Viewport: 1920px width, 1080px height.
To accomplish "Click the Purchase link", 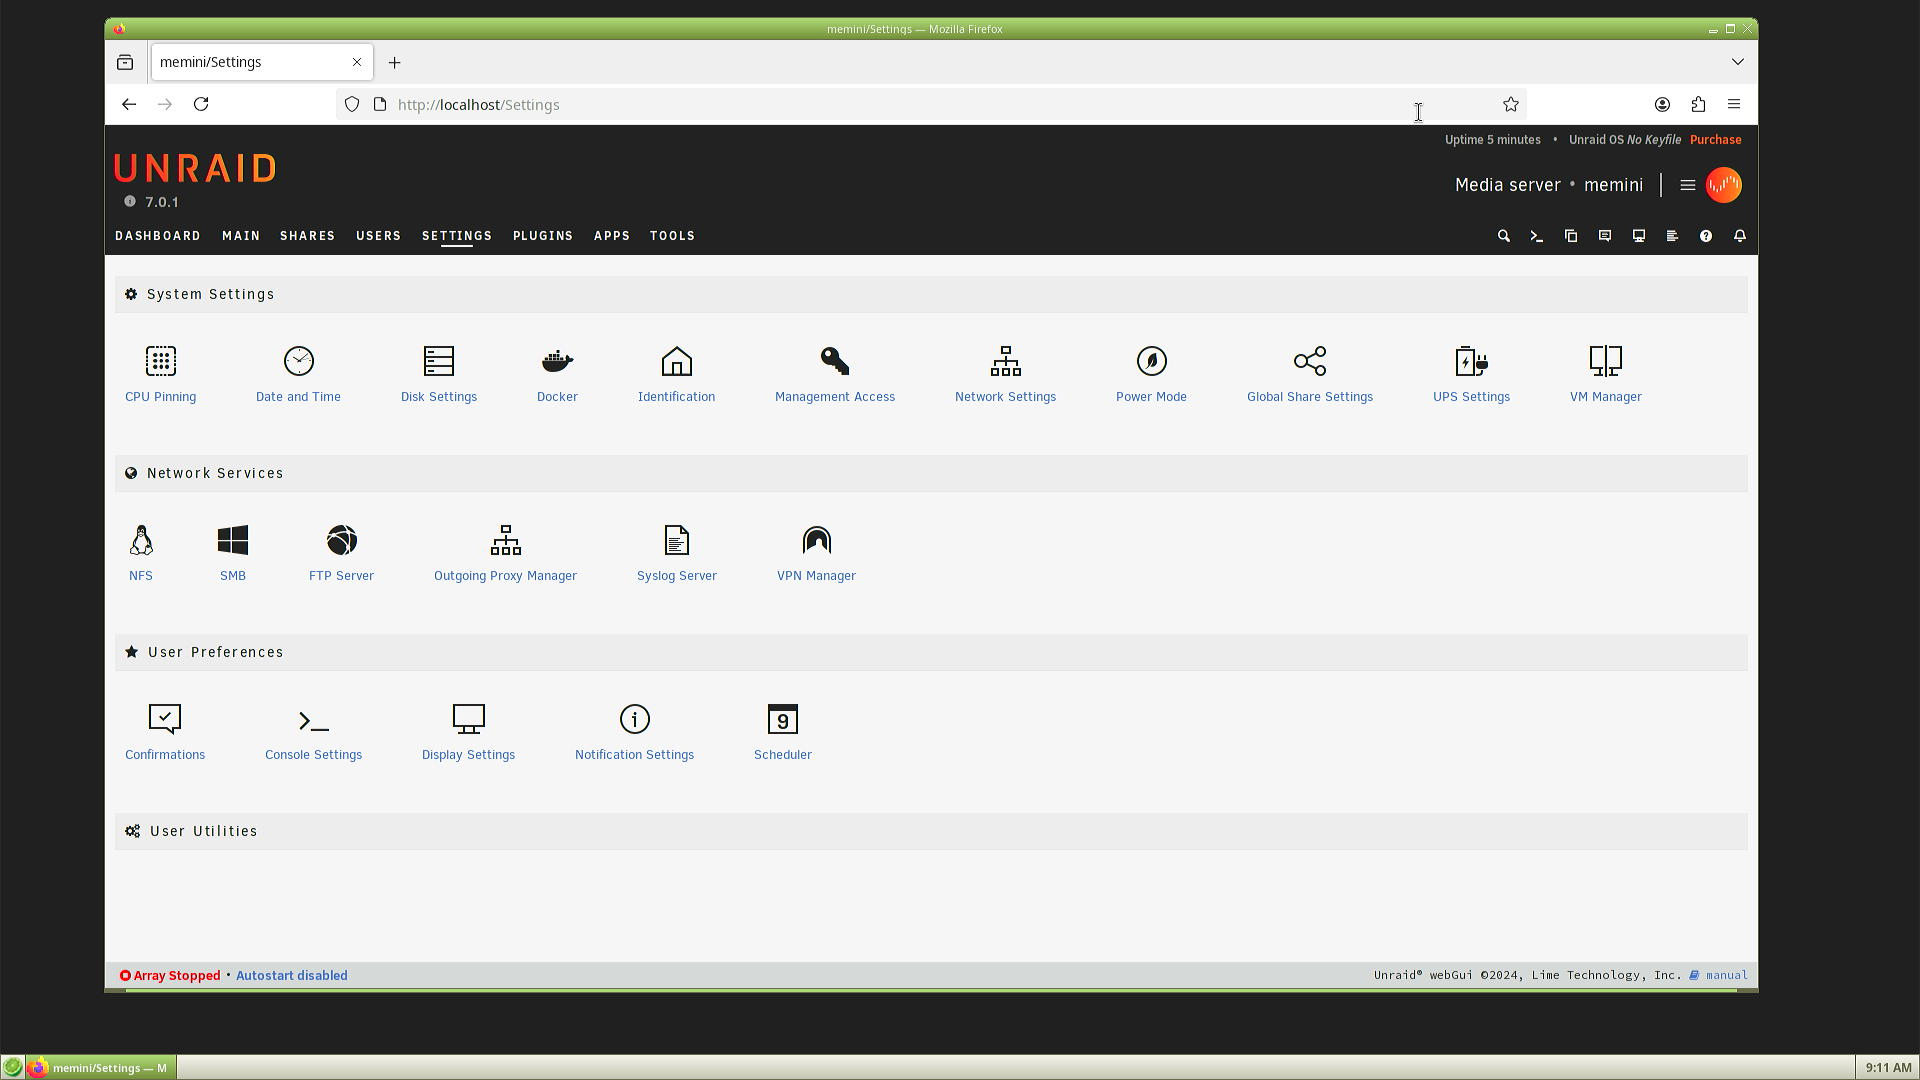I will click(x=1715, y=140).
